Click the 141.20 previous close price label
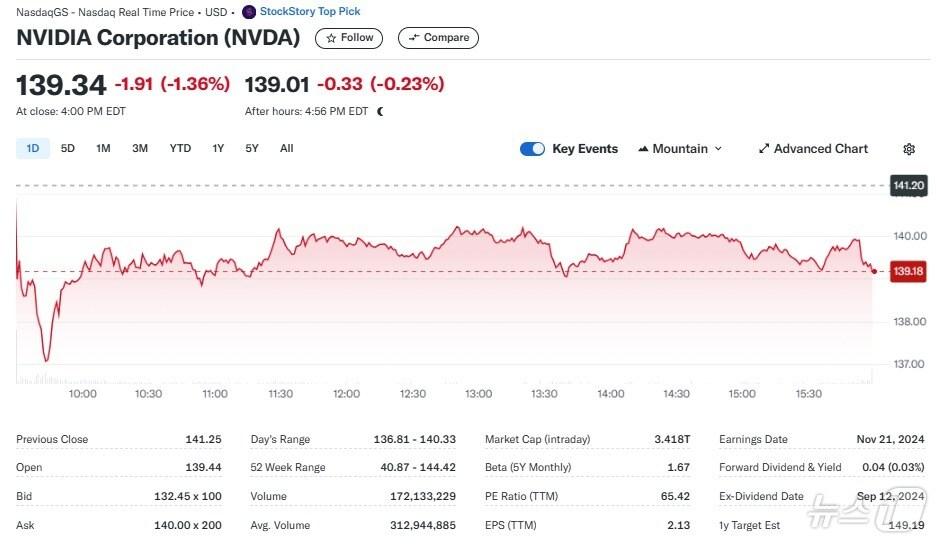The height and width of the screenshot is (544, 937). 908,185
